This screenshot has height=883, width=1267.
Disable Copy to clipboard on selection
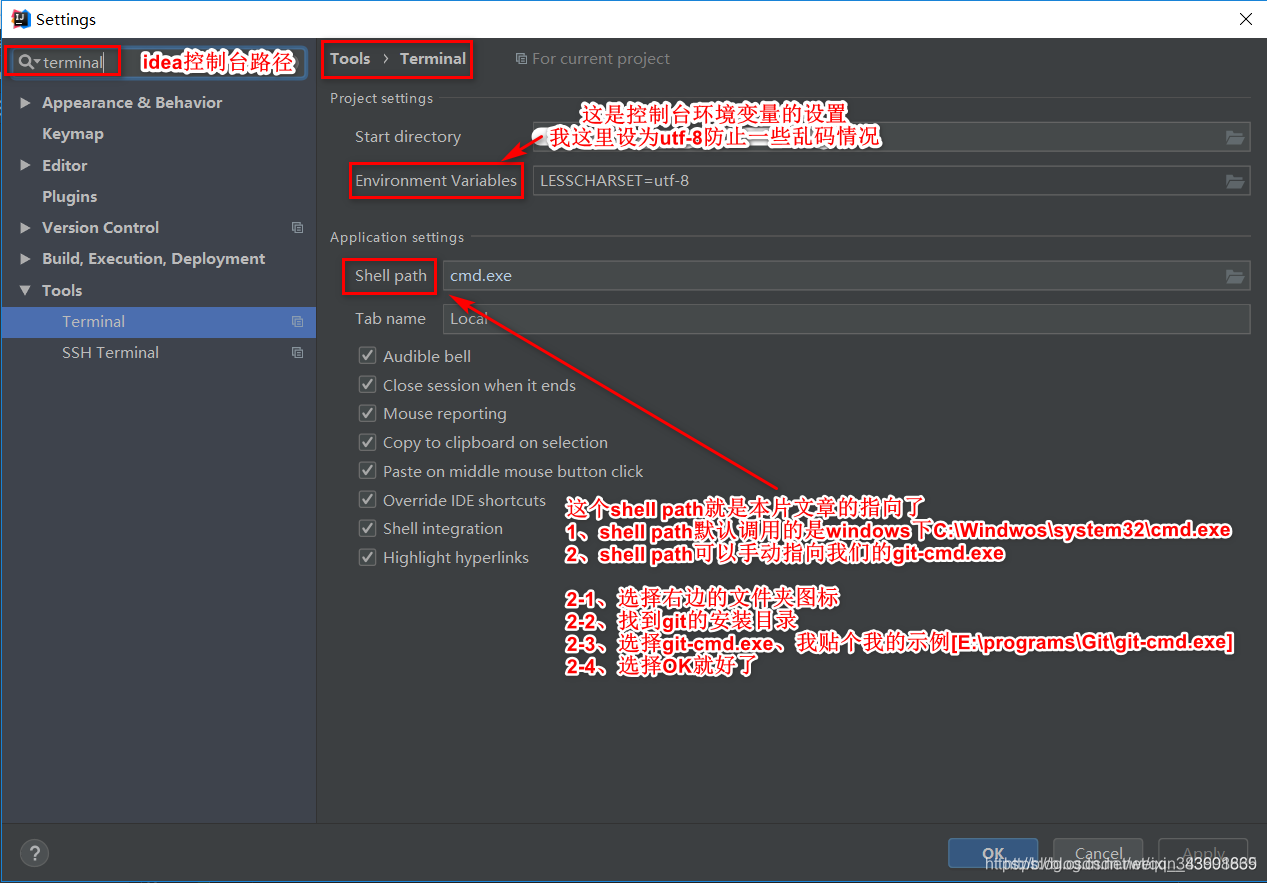(x=367, y=442)
